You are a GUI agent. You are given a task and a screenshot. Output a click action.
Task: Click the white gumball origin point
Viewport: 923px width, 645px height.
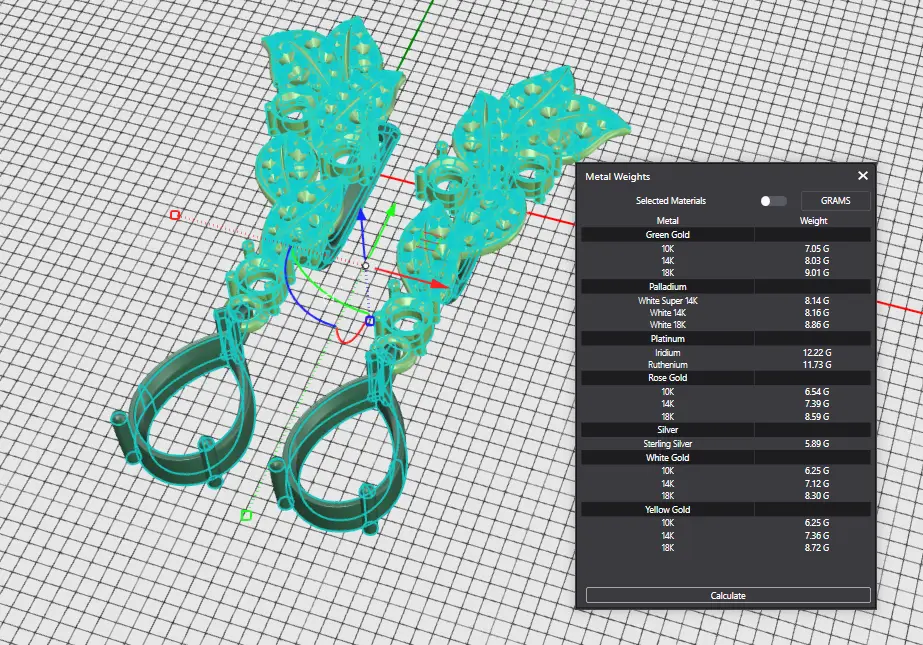(x=366, y=266)
